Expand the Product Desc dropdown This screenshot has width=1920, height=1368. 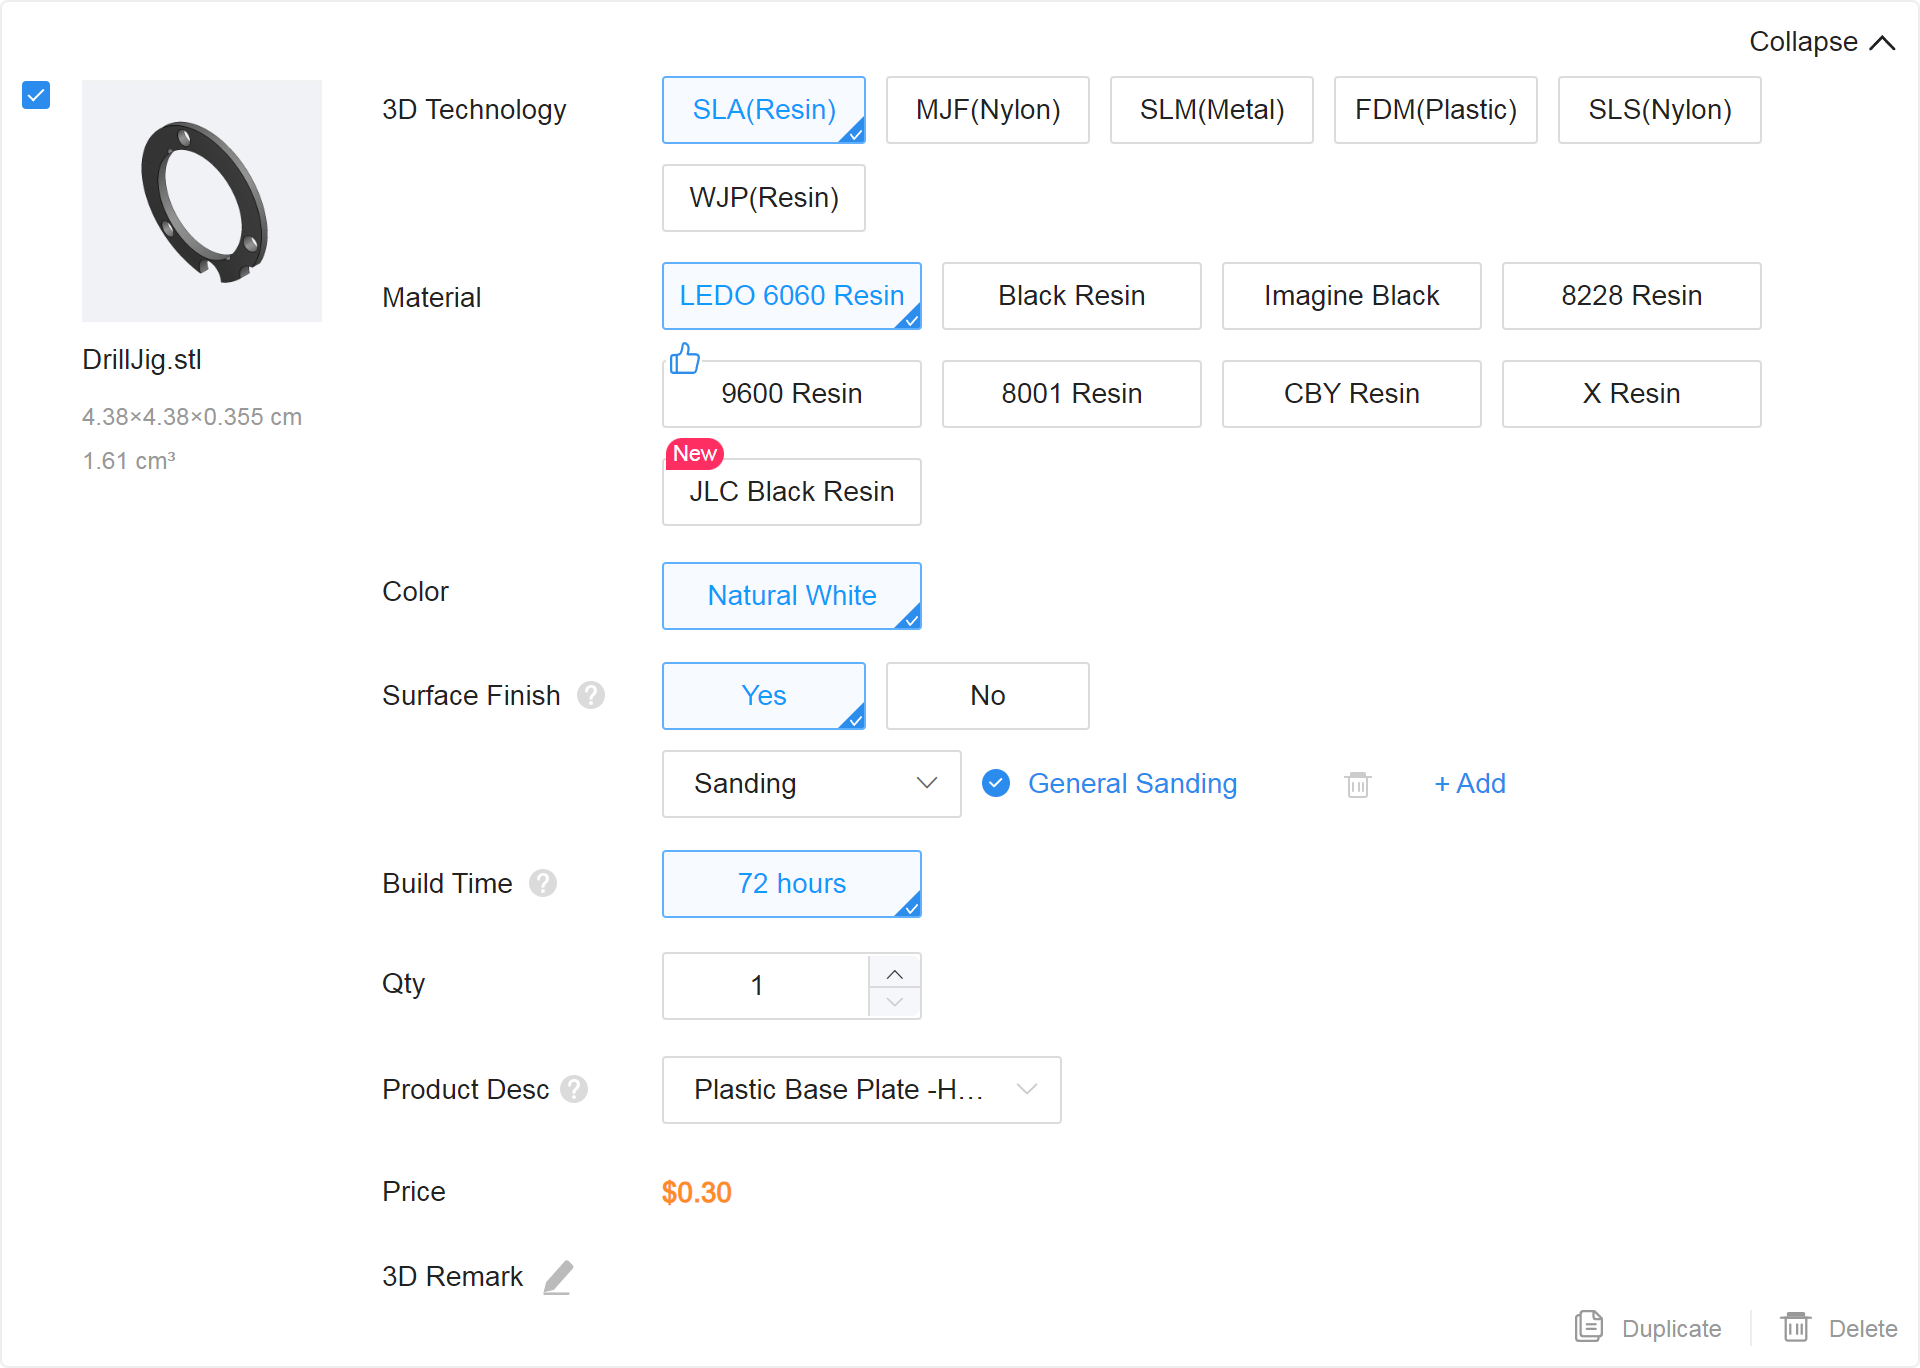861,1089
